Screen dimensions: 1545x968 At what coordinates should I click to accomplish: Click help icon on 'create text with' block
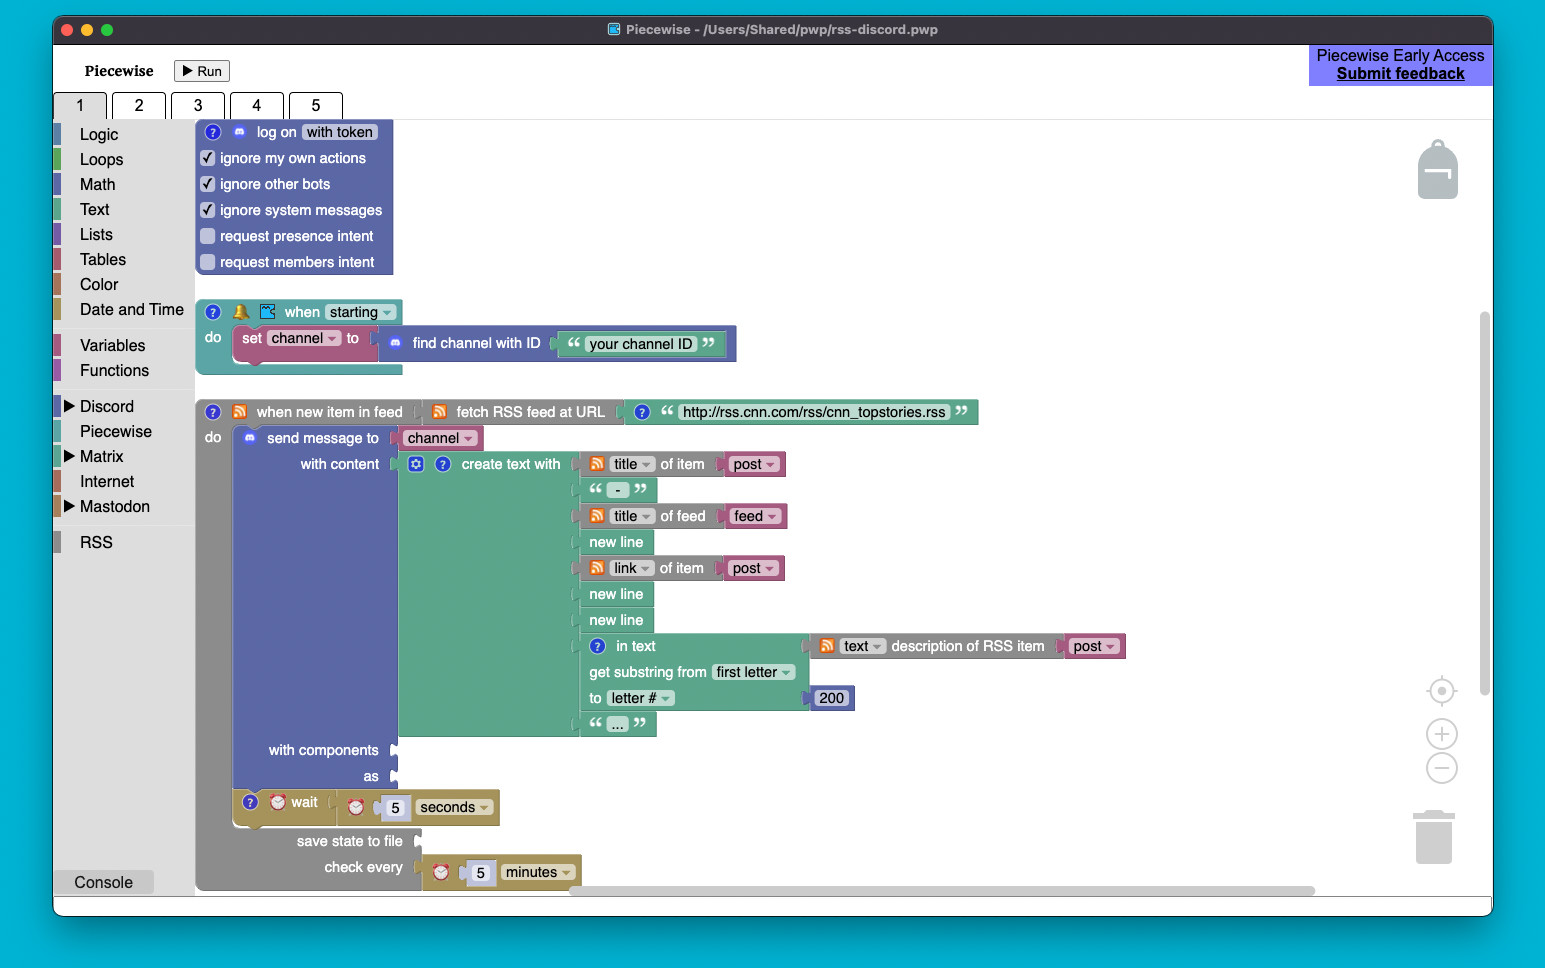click(443, 464)
